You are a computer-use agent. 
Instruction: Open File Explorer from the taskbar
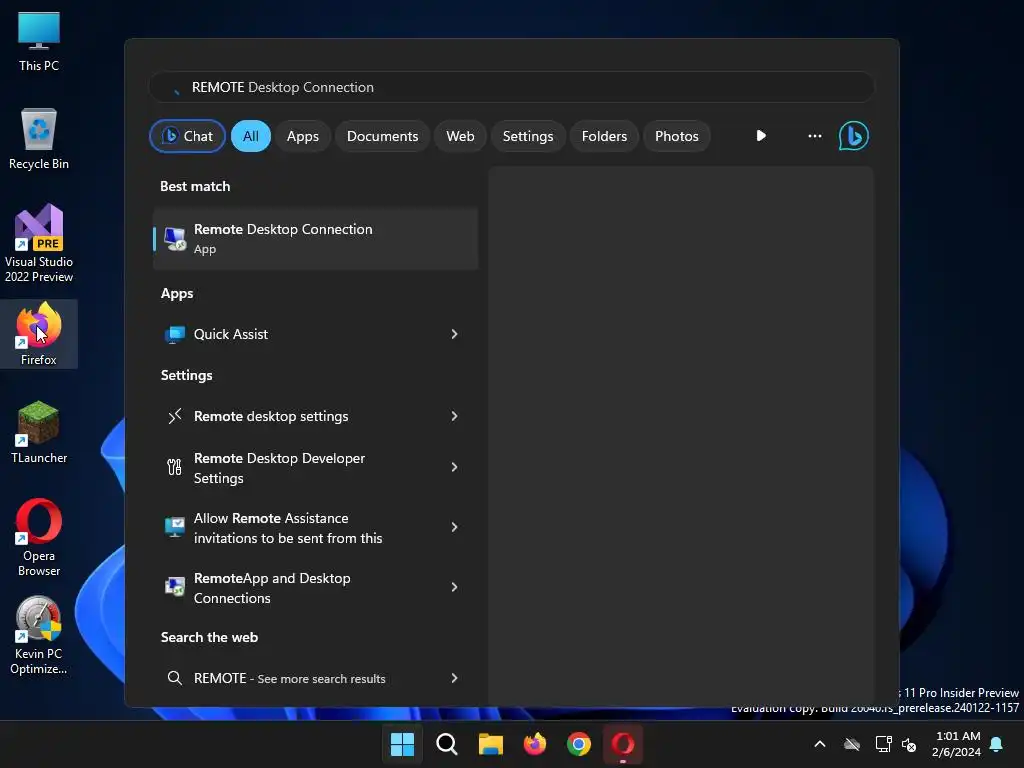[x=490, y=744]
